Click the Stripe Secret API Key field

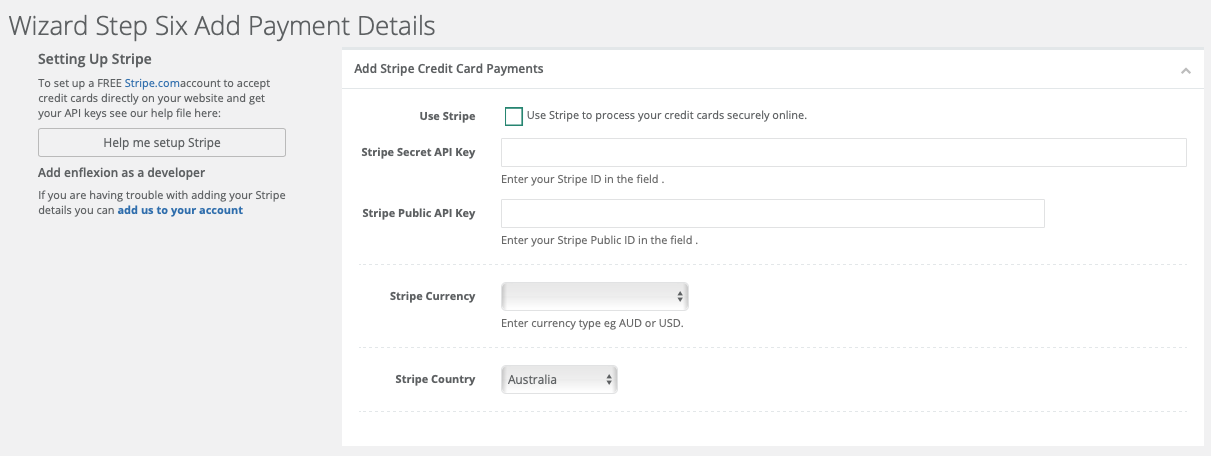tap(843, 152)
